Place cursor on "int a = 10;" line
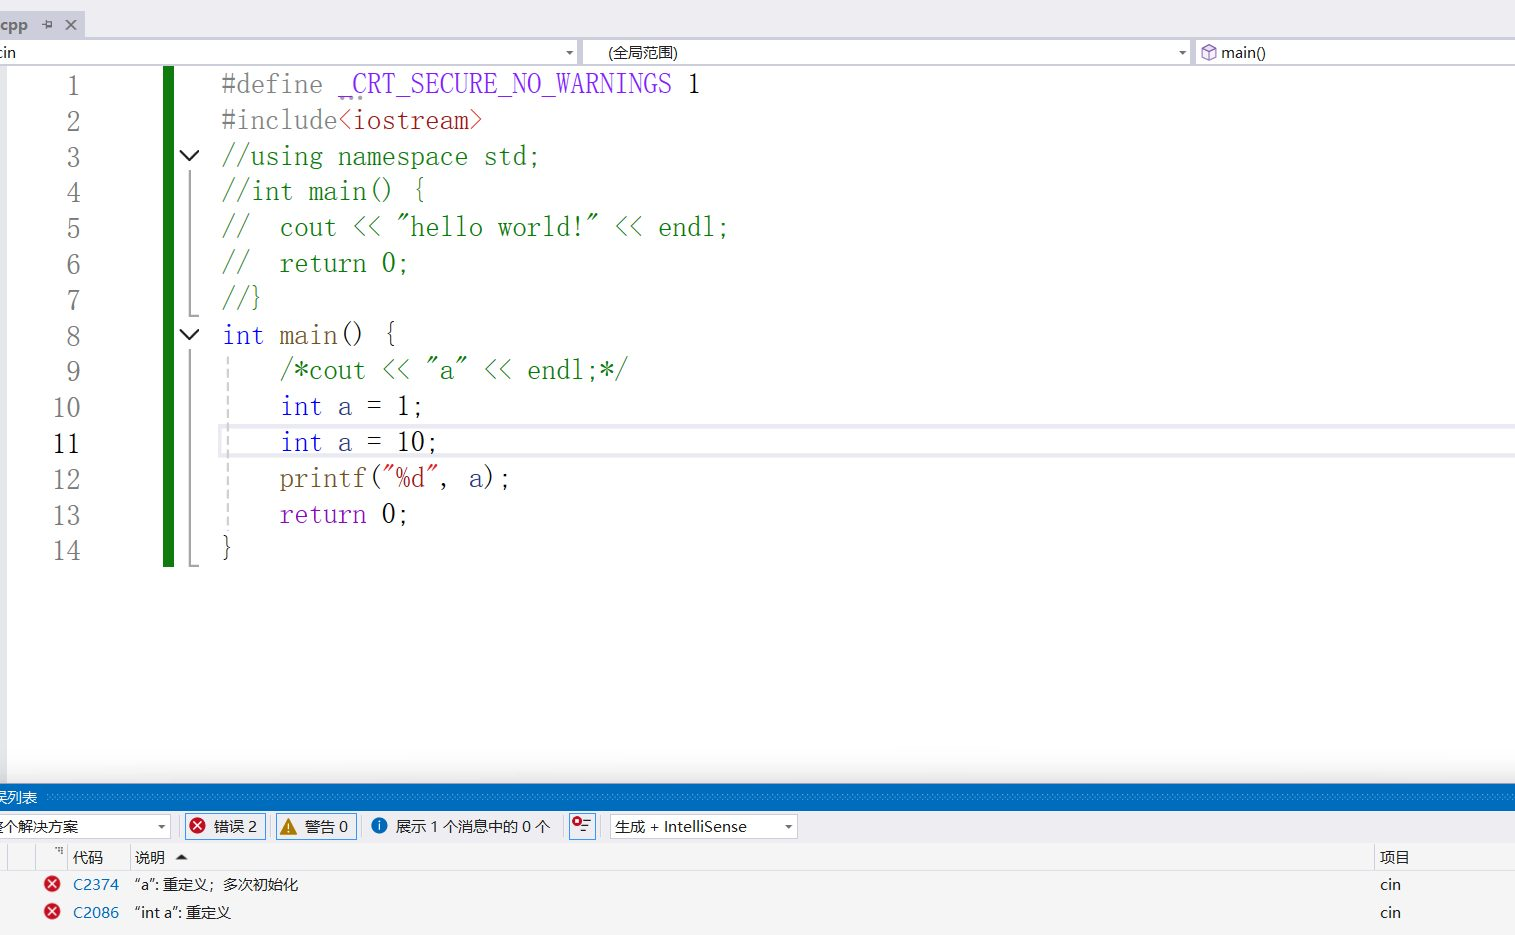Screen dimensions: 1515x935 tap(358, 442)
